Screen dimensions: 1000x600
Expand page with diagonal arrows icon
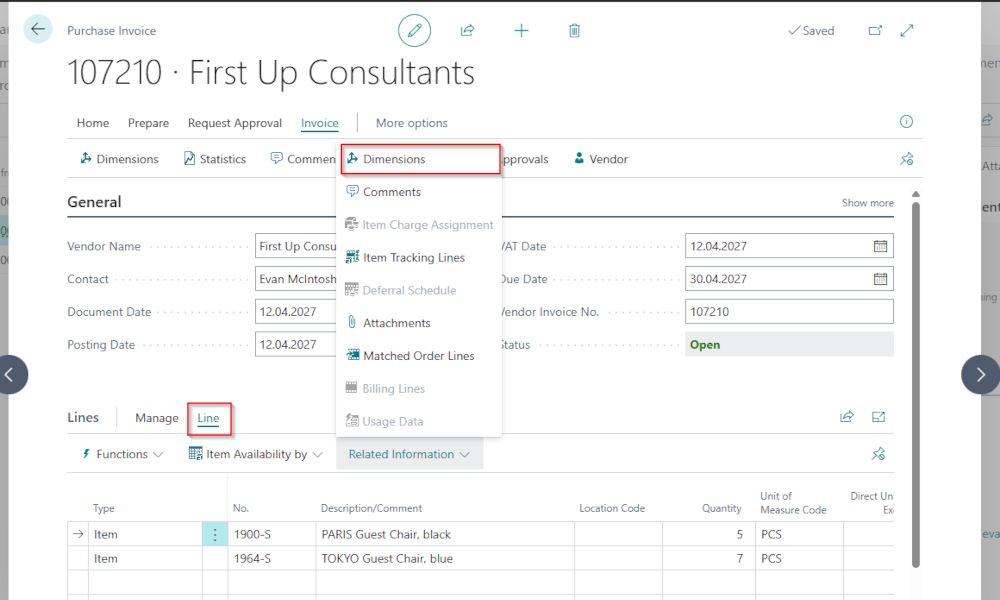coord(907,31)
